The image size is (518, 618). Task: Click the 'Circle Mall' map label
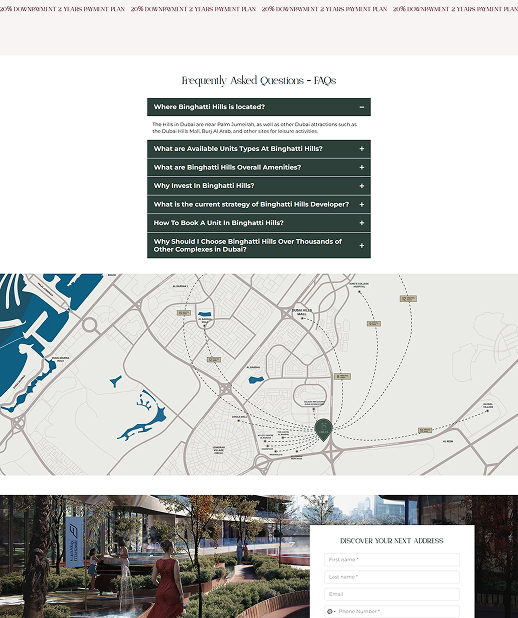[239, 417]
